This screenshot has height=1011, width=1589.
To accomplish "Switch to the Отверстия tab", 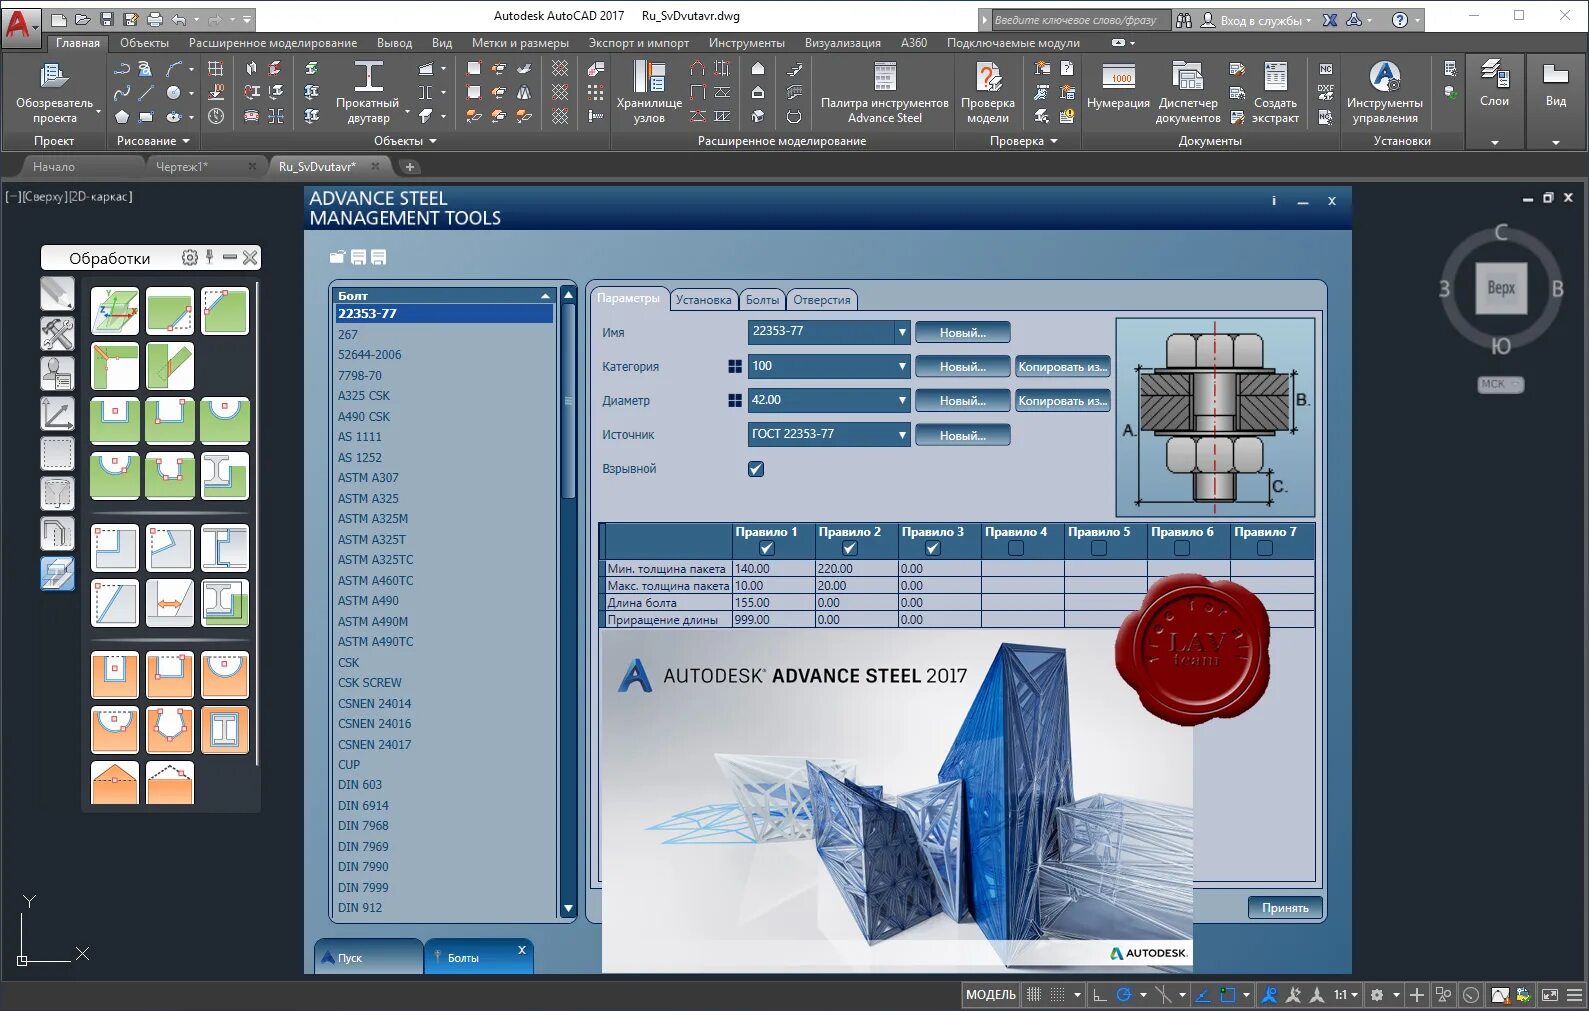I will click(x=822, y=300).
